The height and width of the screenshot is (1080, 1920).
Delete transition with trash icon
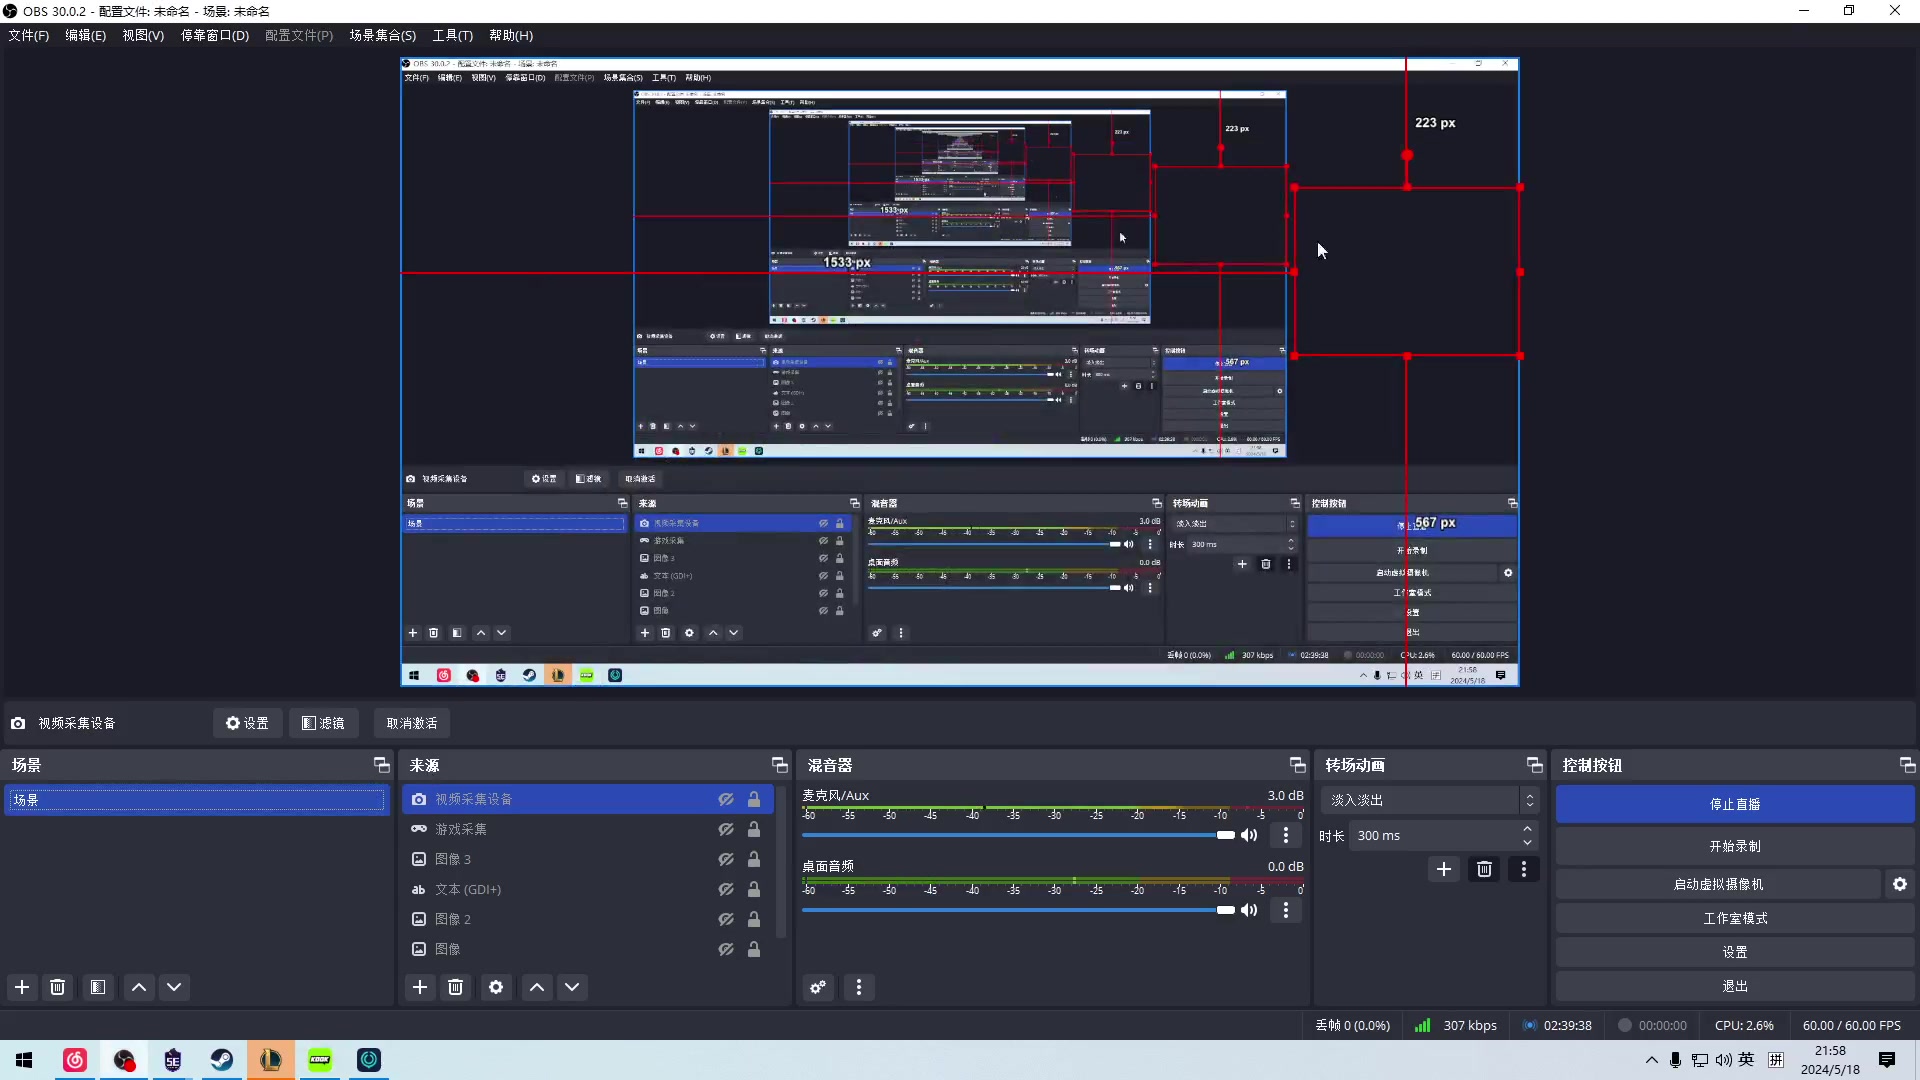(1484, 869)
